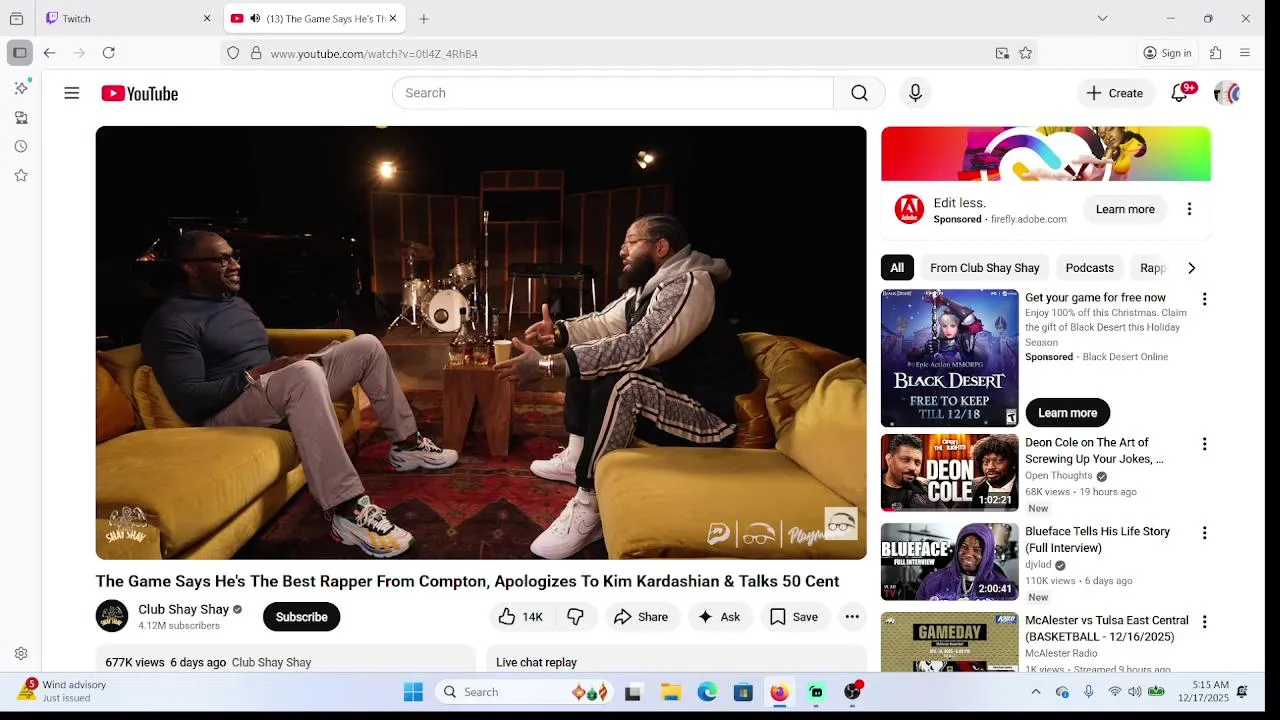Click the YouTube logo to go home
The image size is (1280, 720).
[x=139, y=93]
